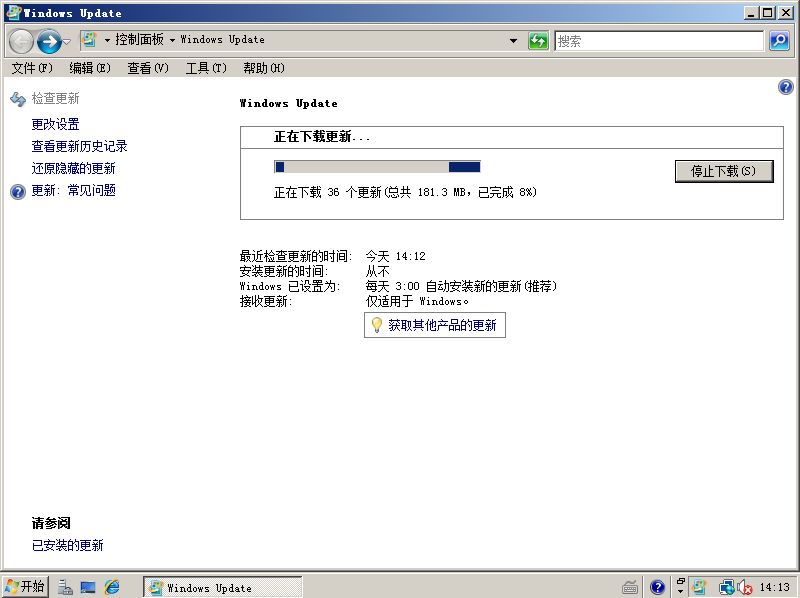Open the 帮助(H) menu

pos(264,68)
